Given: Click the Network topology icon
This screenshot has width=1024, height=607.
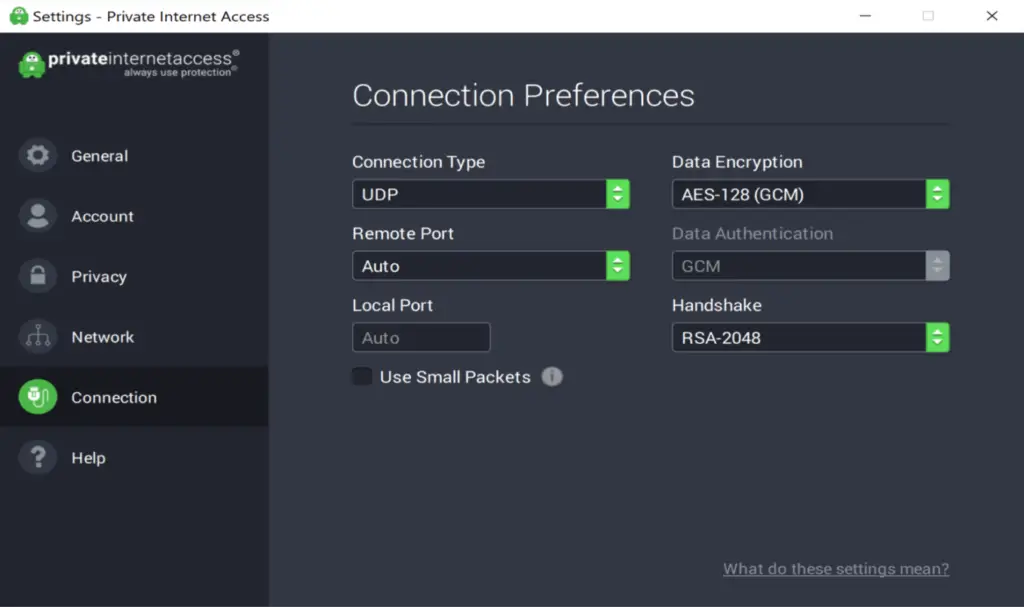Looking at the screenshot, I should pyautogui.click(x=38, y=336).
